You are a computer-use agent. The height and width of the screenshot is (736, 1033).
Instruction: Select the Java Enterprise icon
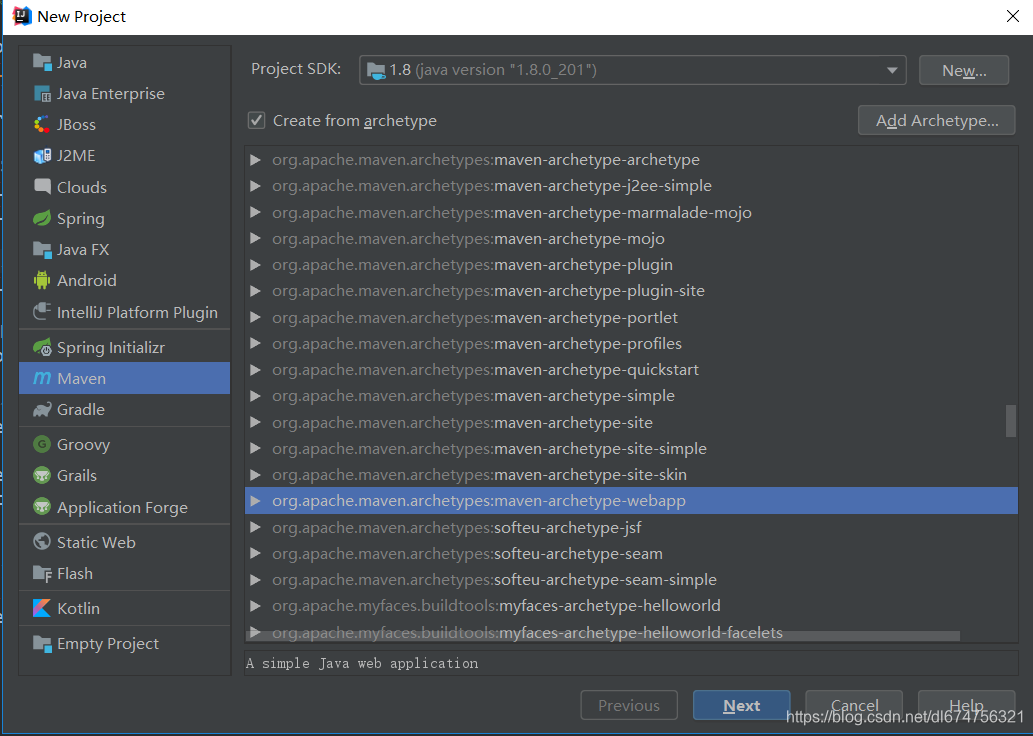pyautogui.click(x=42, y=94)
